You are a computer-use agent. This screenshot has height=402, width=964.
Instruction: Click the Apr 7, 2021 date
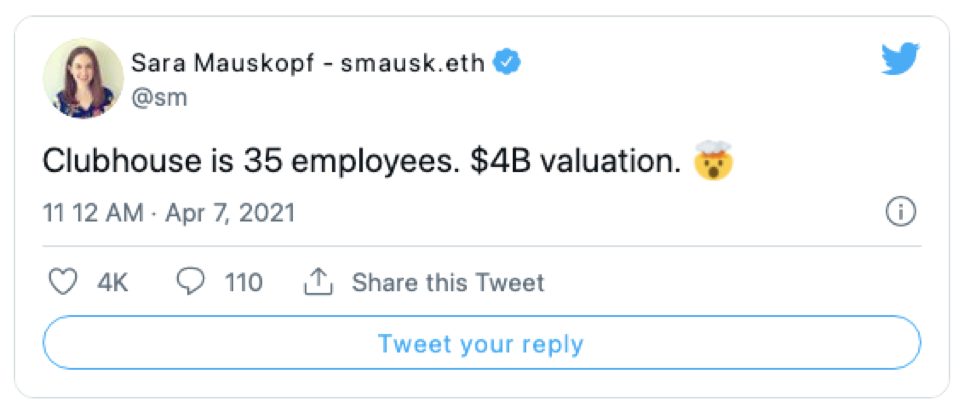(229, 213)
